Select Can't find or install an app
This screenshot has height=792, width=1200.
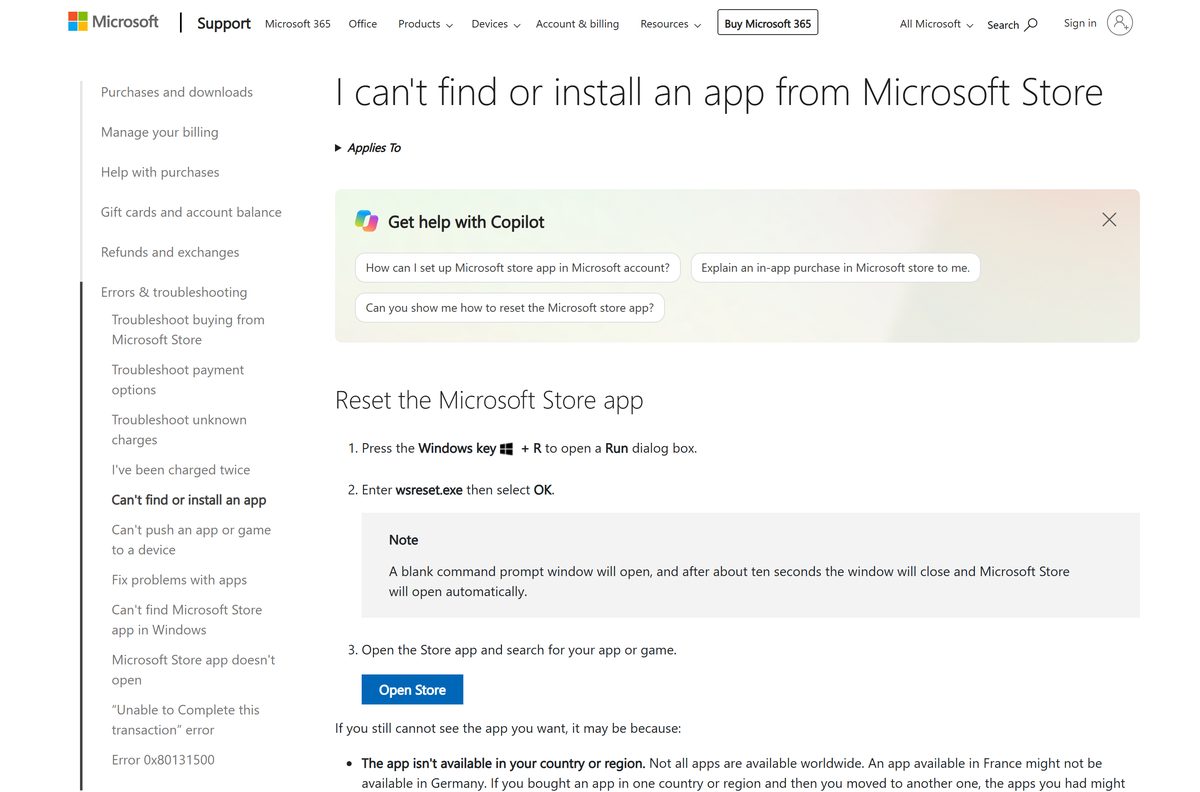coord(189,500)
